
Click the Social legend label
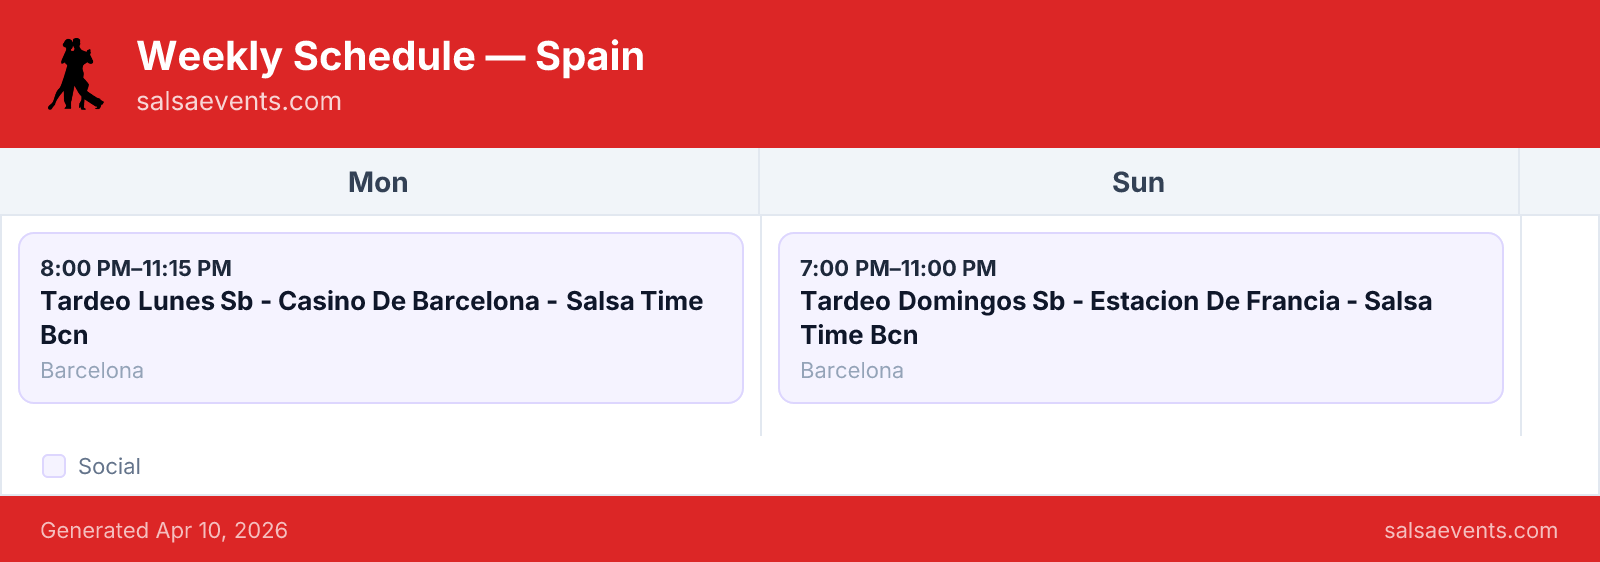(109, 466)
